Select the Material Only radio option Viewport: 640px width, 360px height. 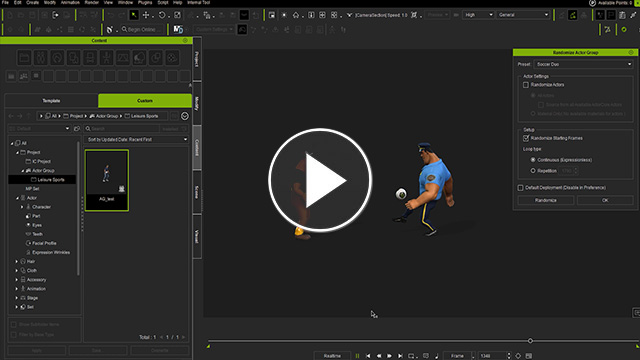pos(533,113)
